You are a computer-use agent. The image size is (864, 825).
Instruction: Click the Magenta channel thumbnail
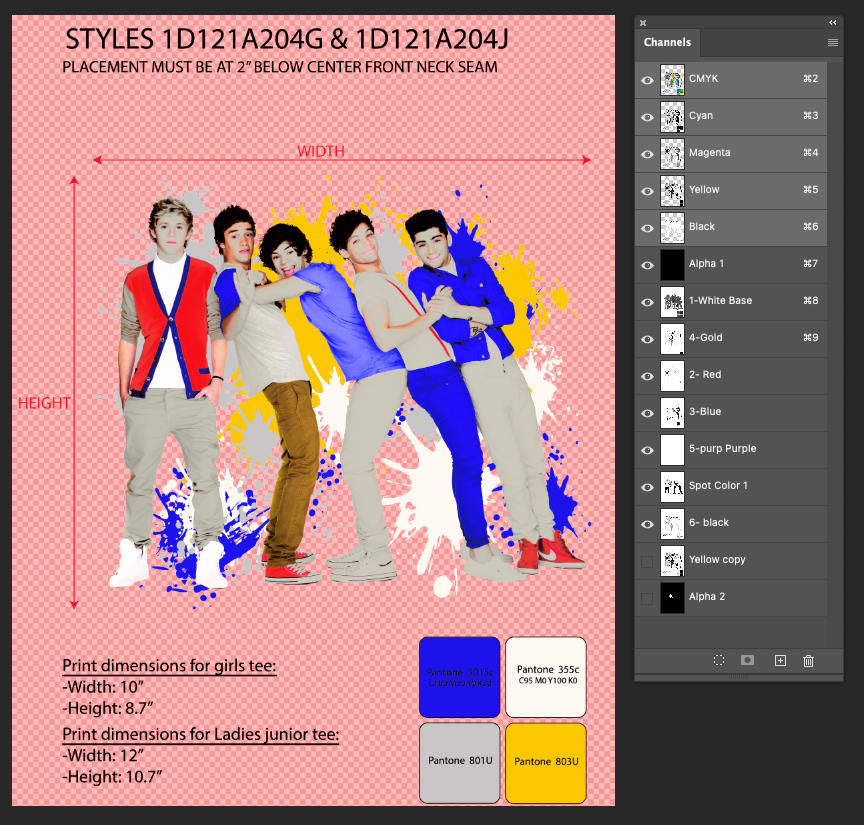point(672,154)
